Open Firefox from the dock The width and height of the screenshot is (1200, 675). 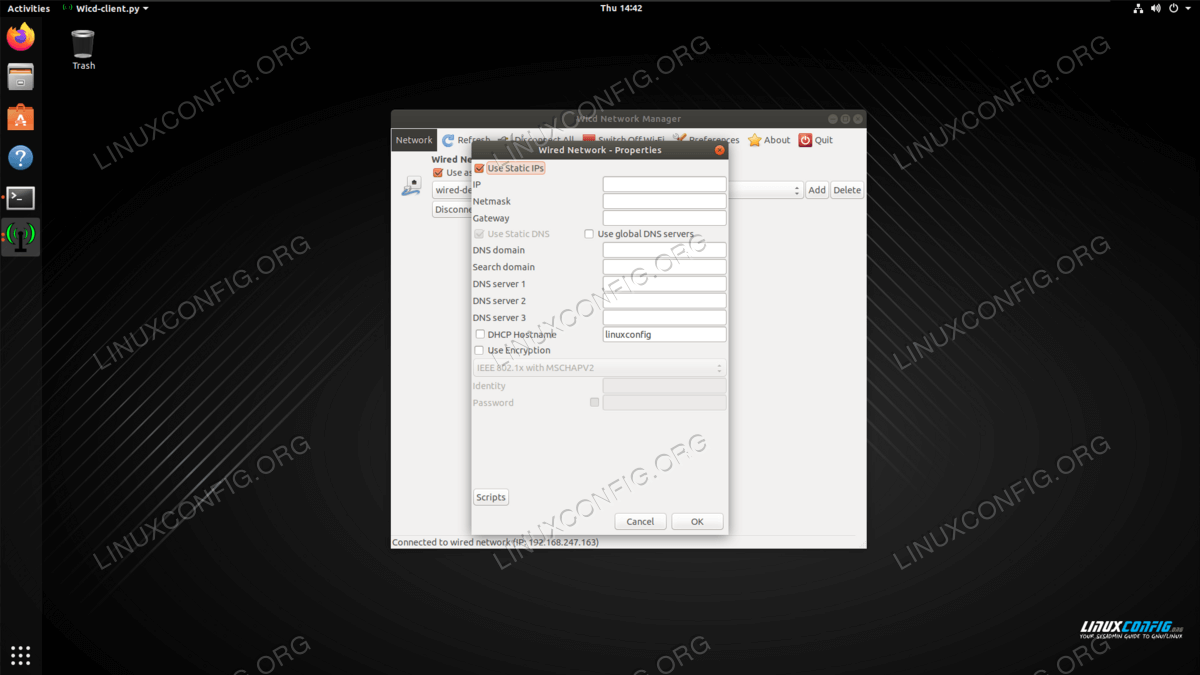pyautogui.click(x=20, y=38)
